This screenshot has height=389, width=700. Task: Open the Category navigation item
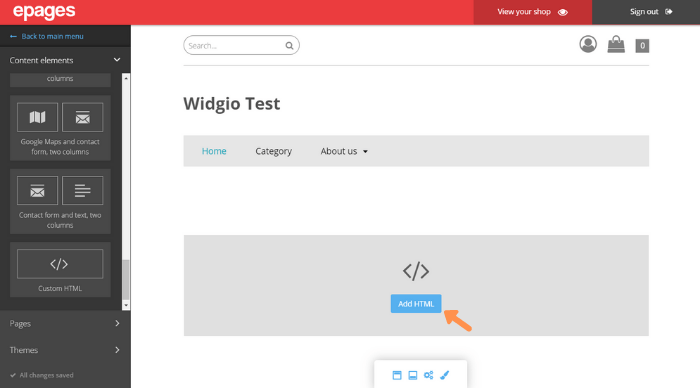click(x=274, y=151)
